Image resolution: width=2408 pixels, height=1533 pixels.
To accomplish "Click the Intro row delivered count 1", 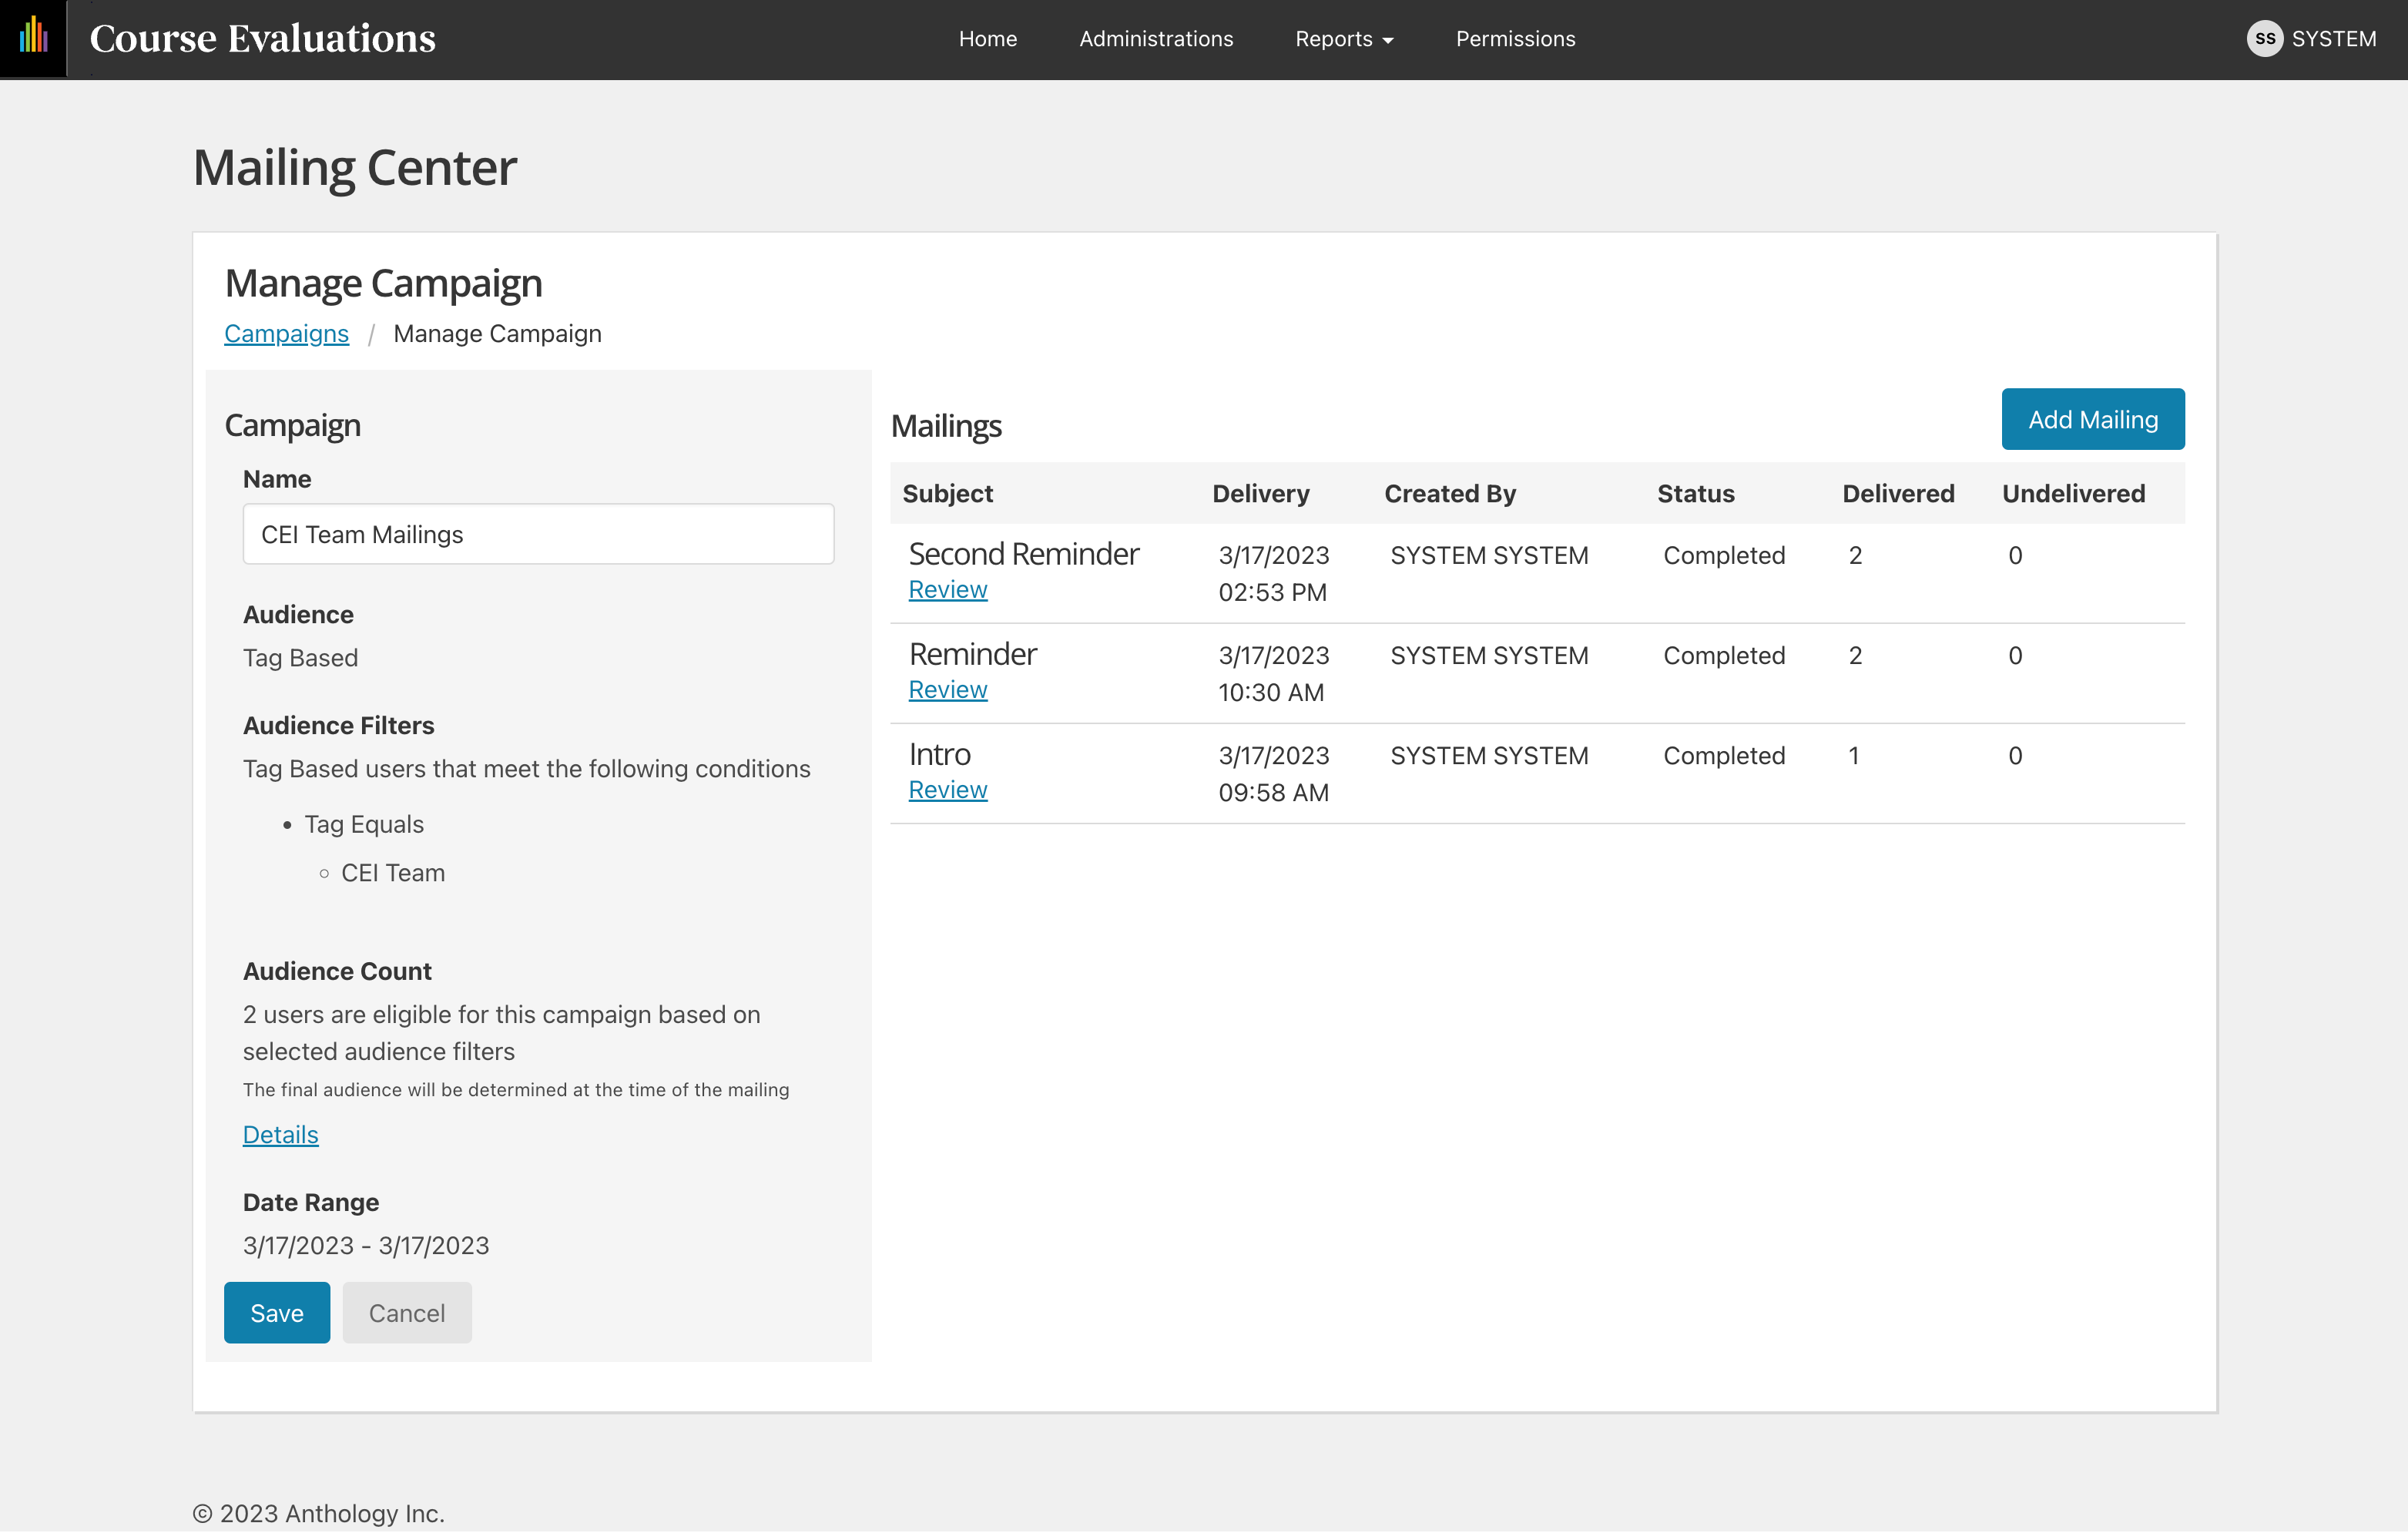I will coord(1853,755).
